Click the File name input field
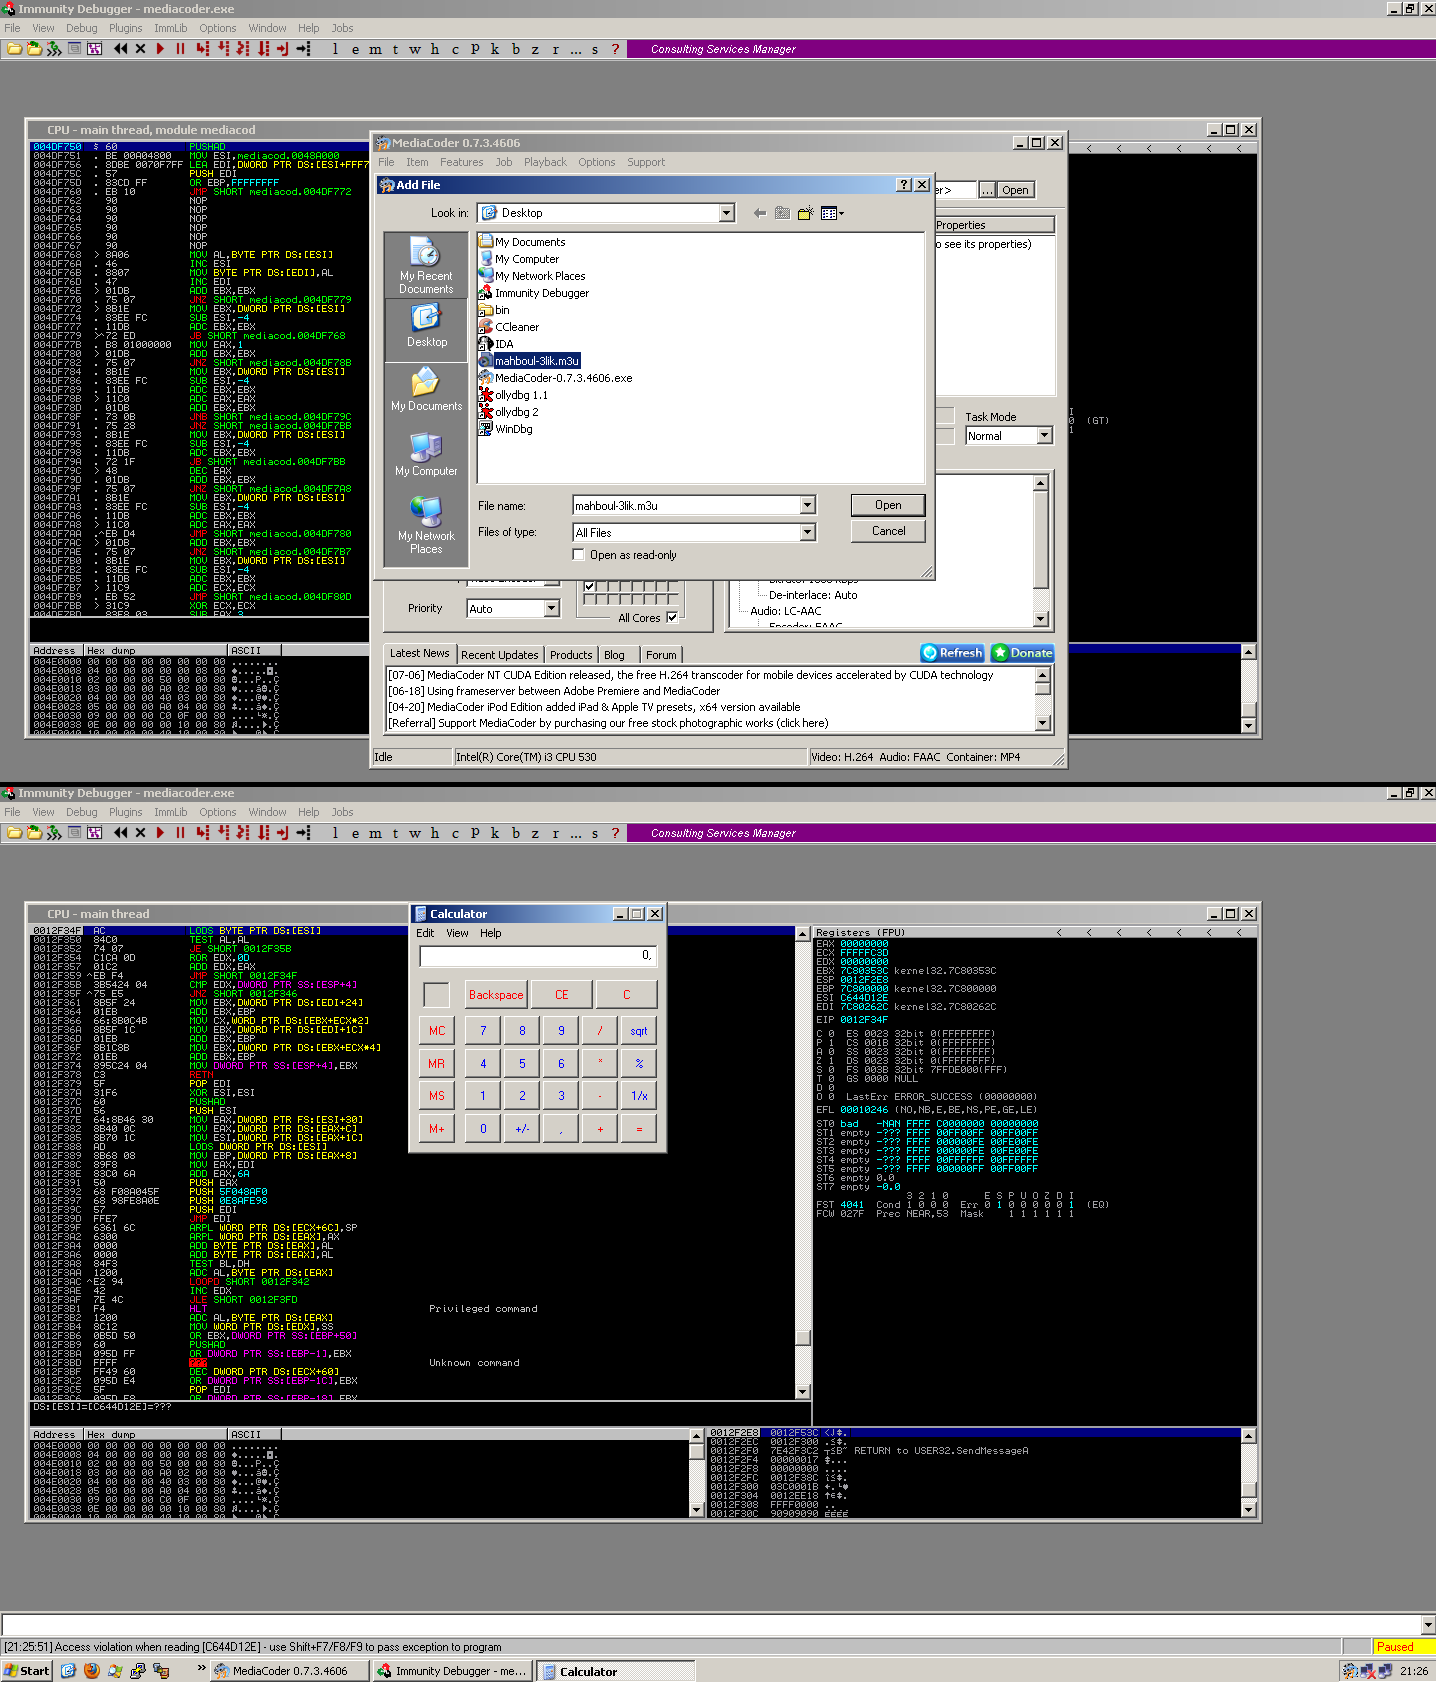Screen dimensions: 1436x1682 point(686,506)
